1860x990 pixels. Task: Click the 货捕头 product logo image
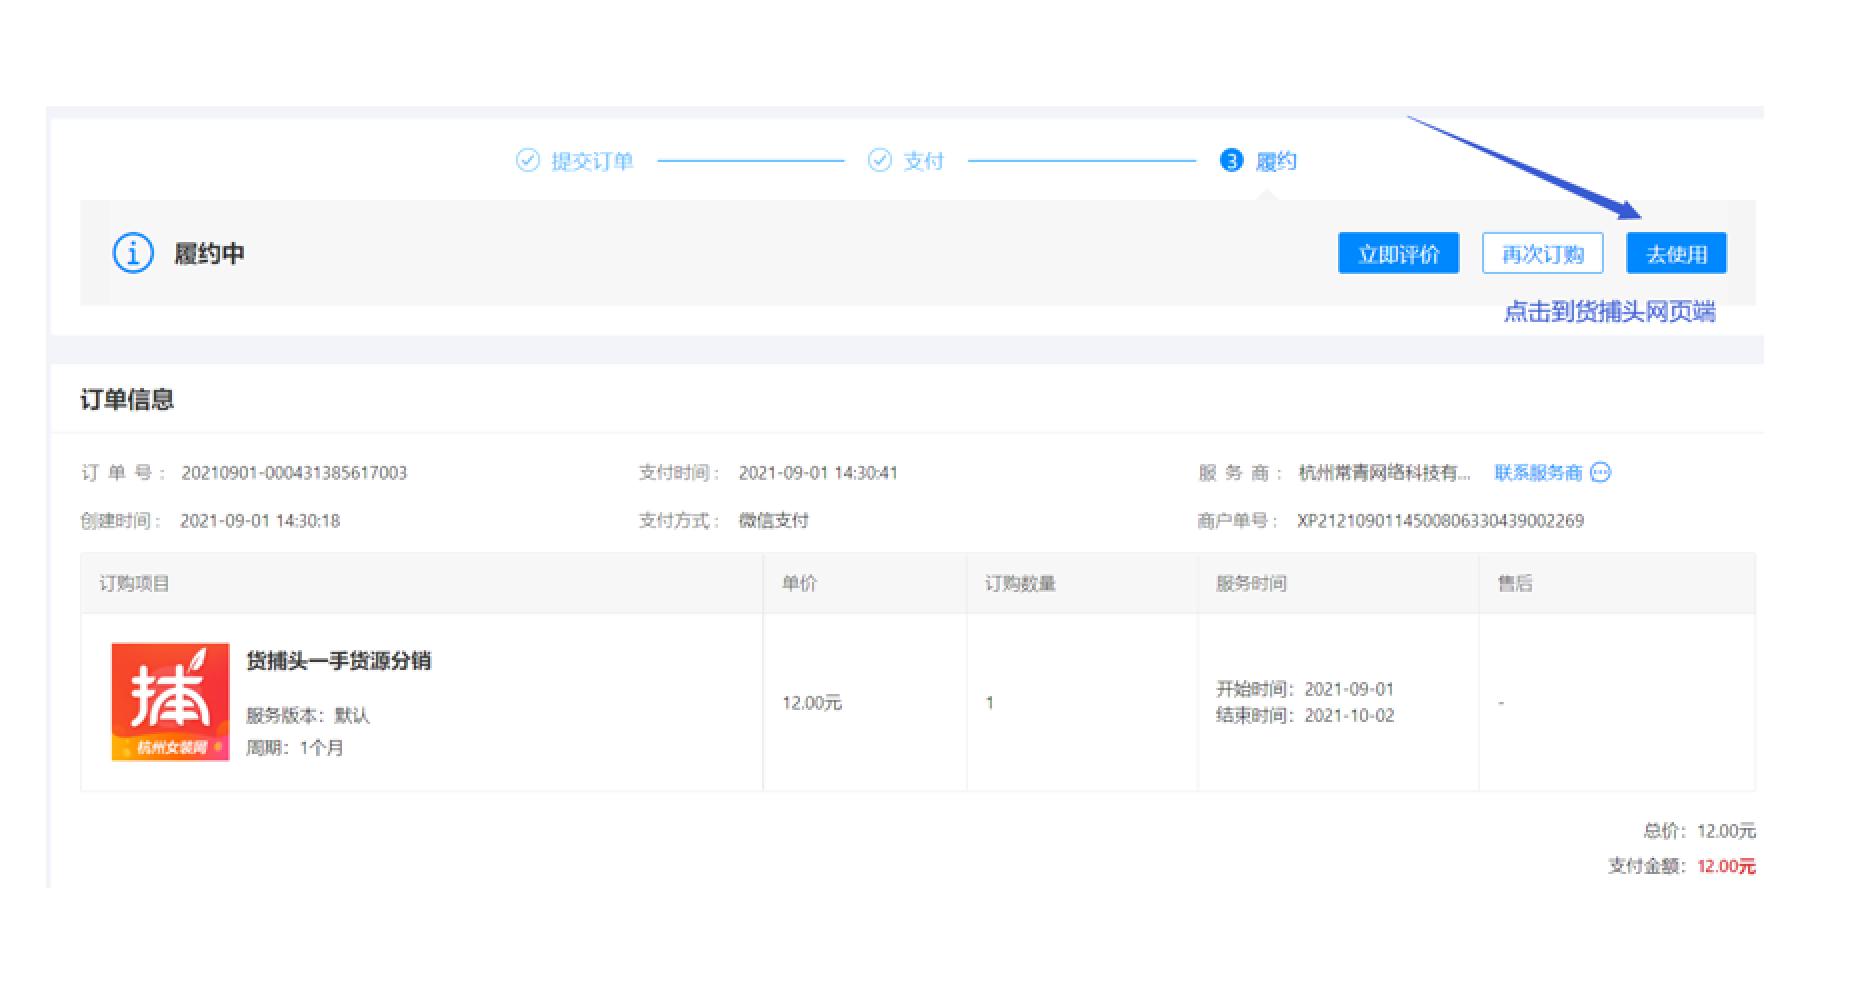click(x=170, y=702)
